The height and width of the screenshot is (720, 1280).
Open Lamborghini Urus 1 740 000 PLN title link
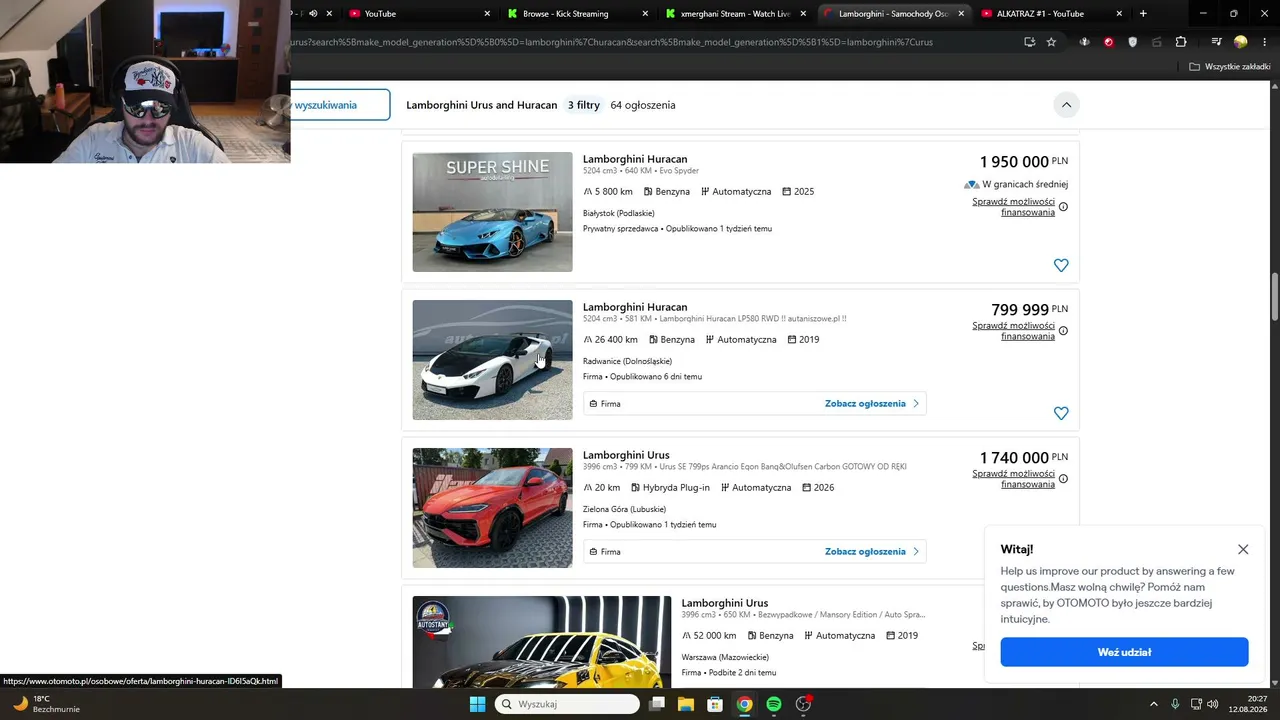click(x=626, y=455)
